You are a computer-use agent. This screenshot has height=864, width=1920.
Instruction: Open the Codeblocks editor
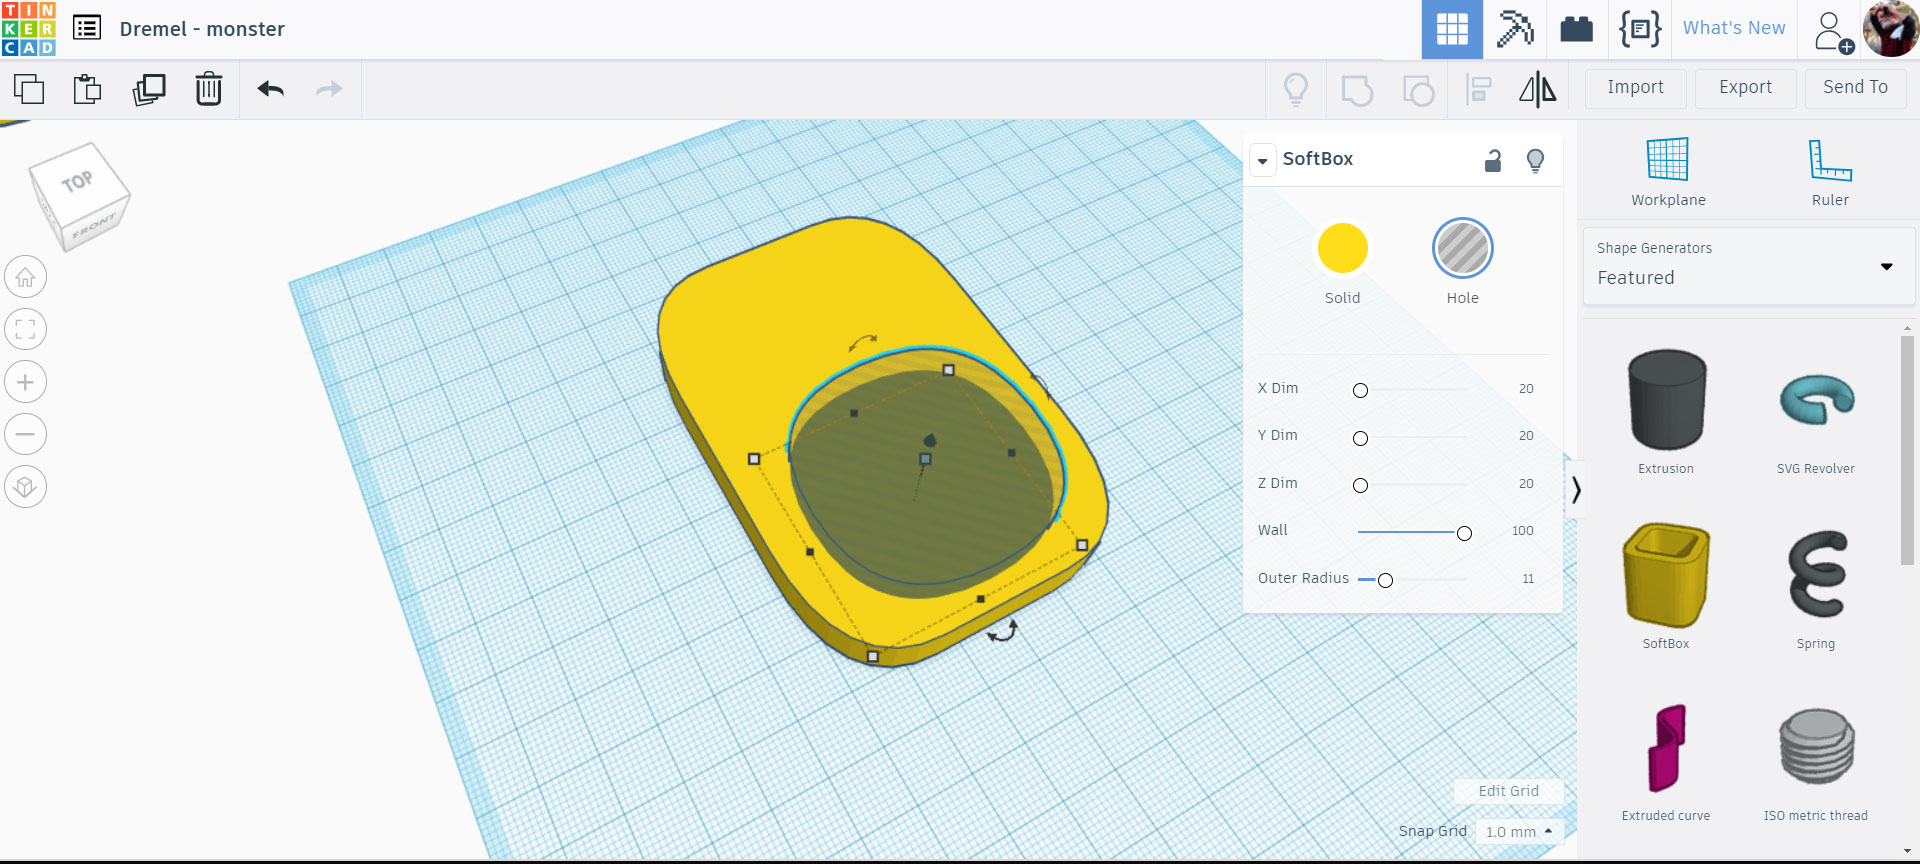point(1640,29)
